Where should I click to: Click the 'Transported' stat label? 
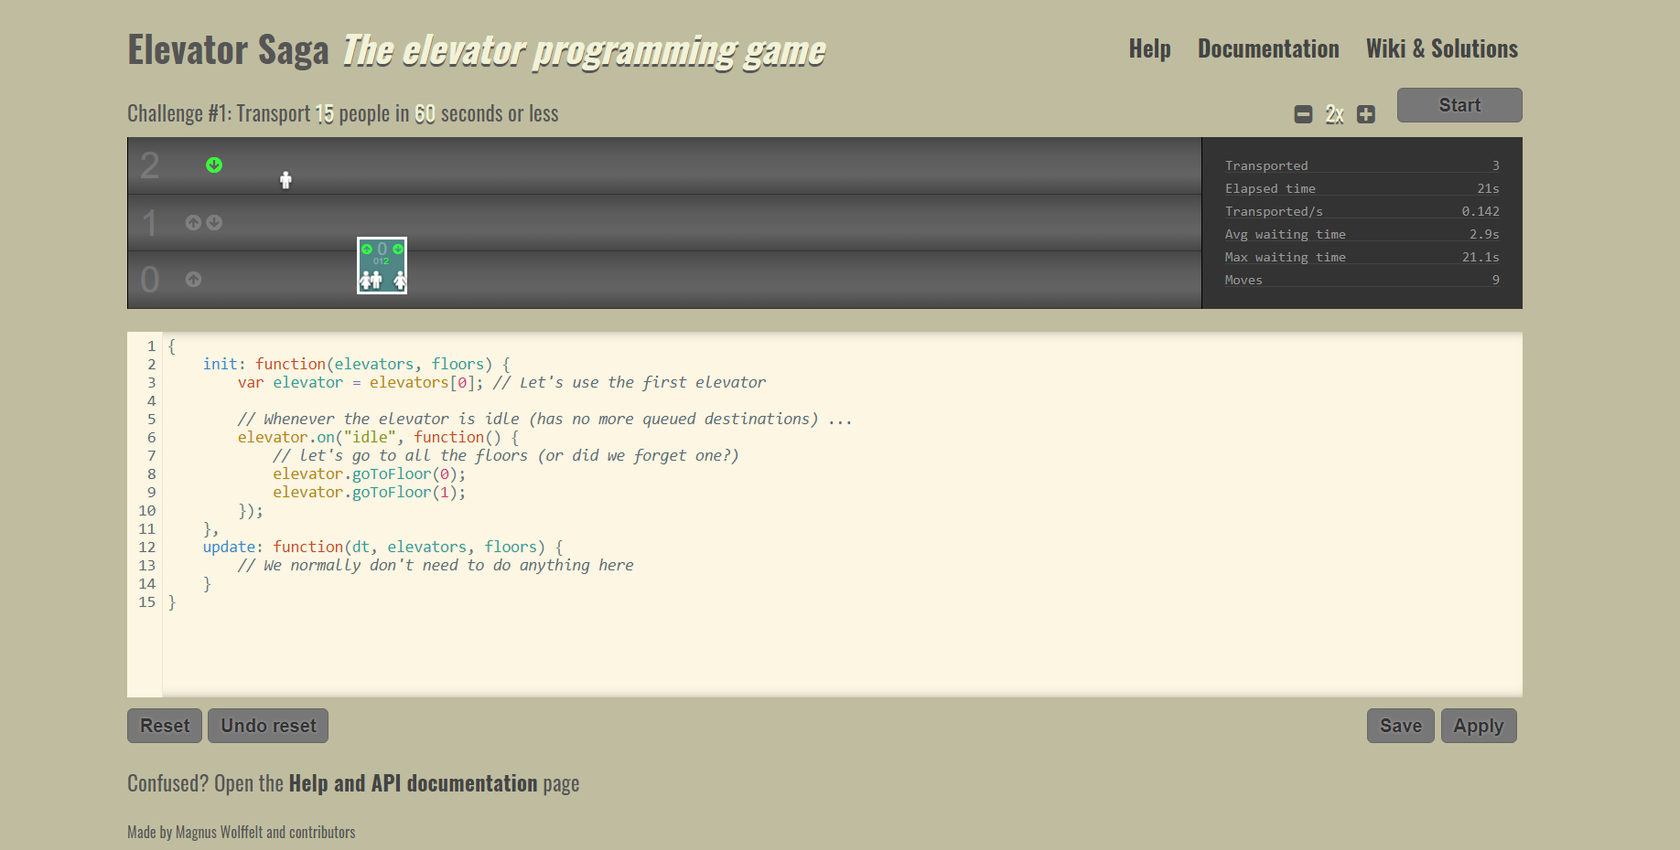click(x=1266, y=166)
